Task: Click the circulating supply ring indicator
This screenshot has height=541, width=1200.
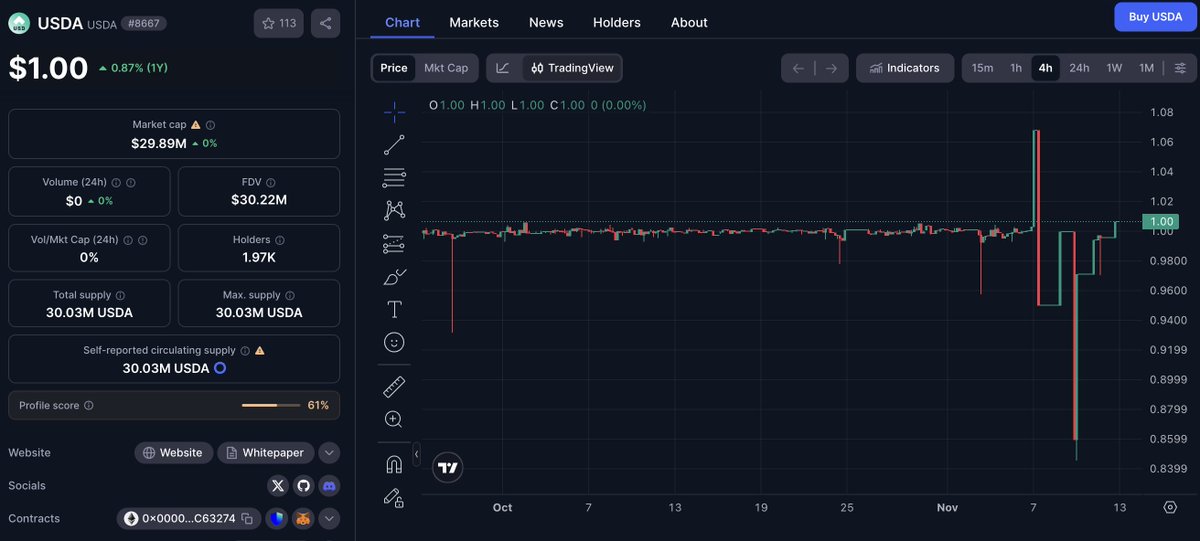Action: pyautogui.click(x=220, y=369)
